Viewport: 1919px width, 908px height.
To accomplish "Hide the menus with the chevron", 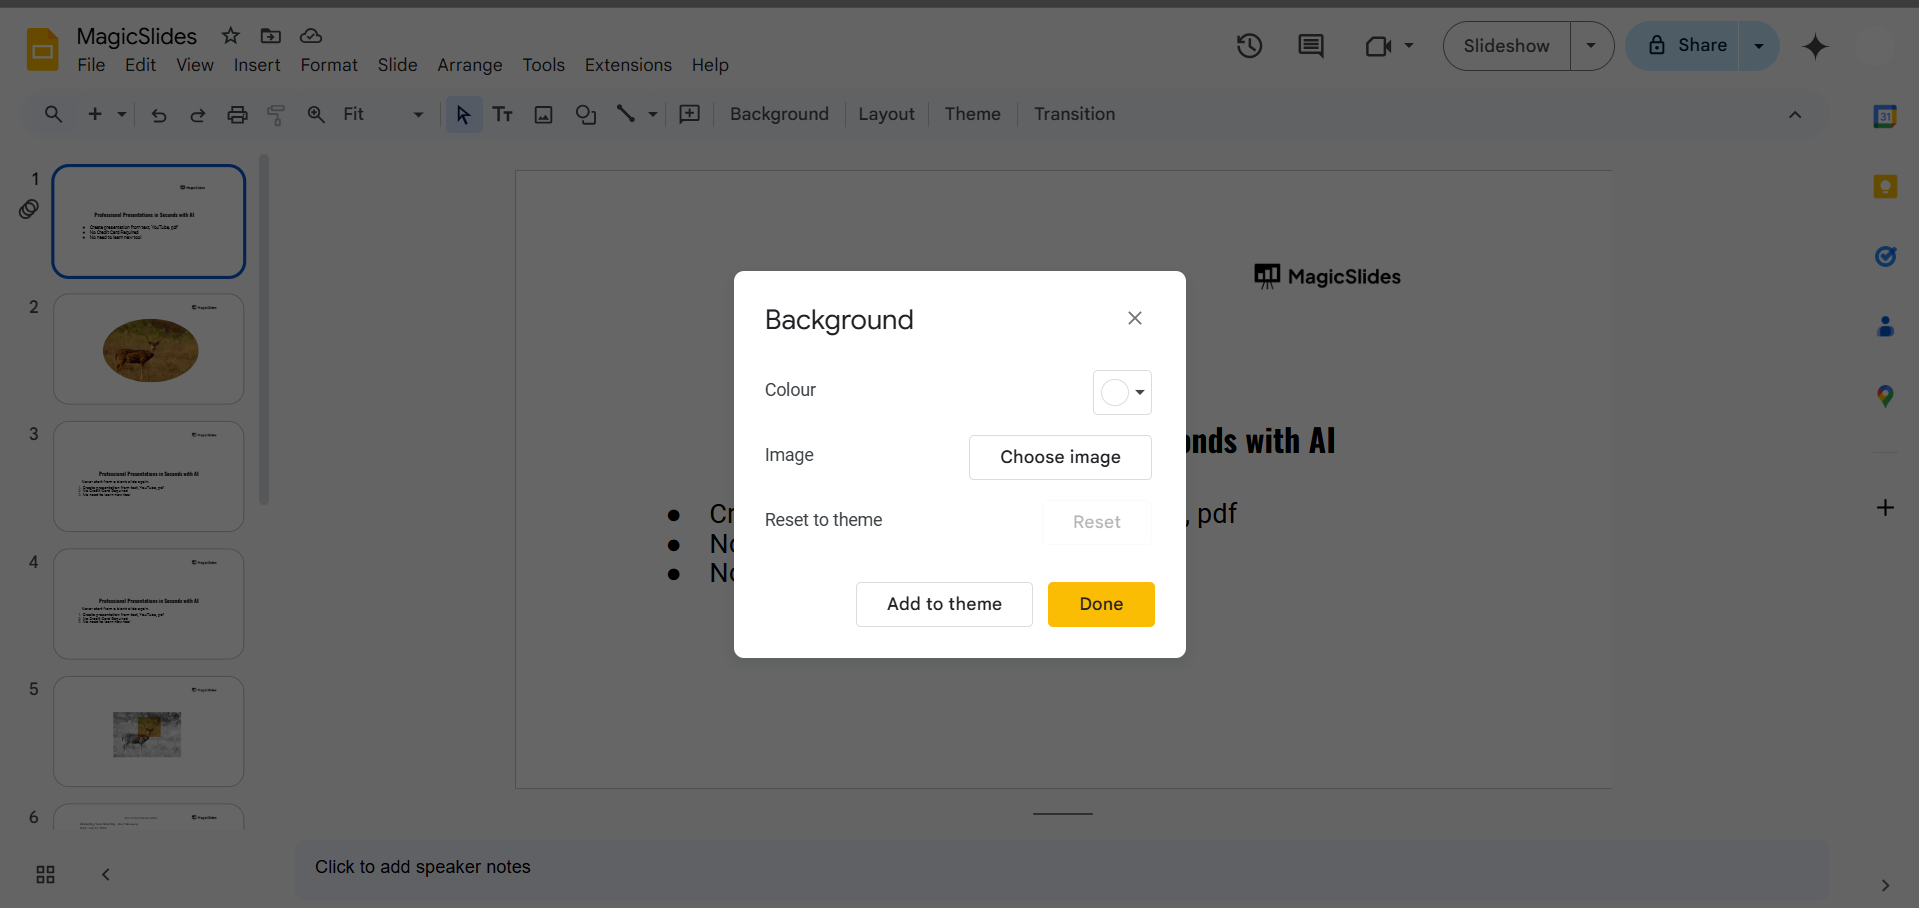I will 1795,115.
